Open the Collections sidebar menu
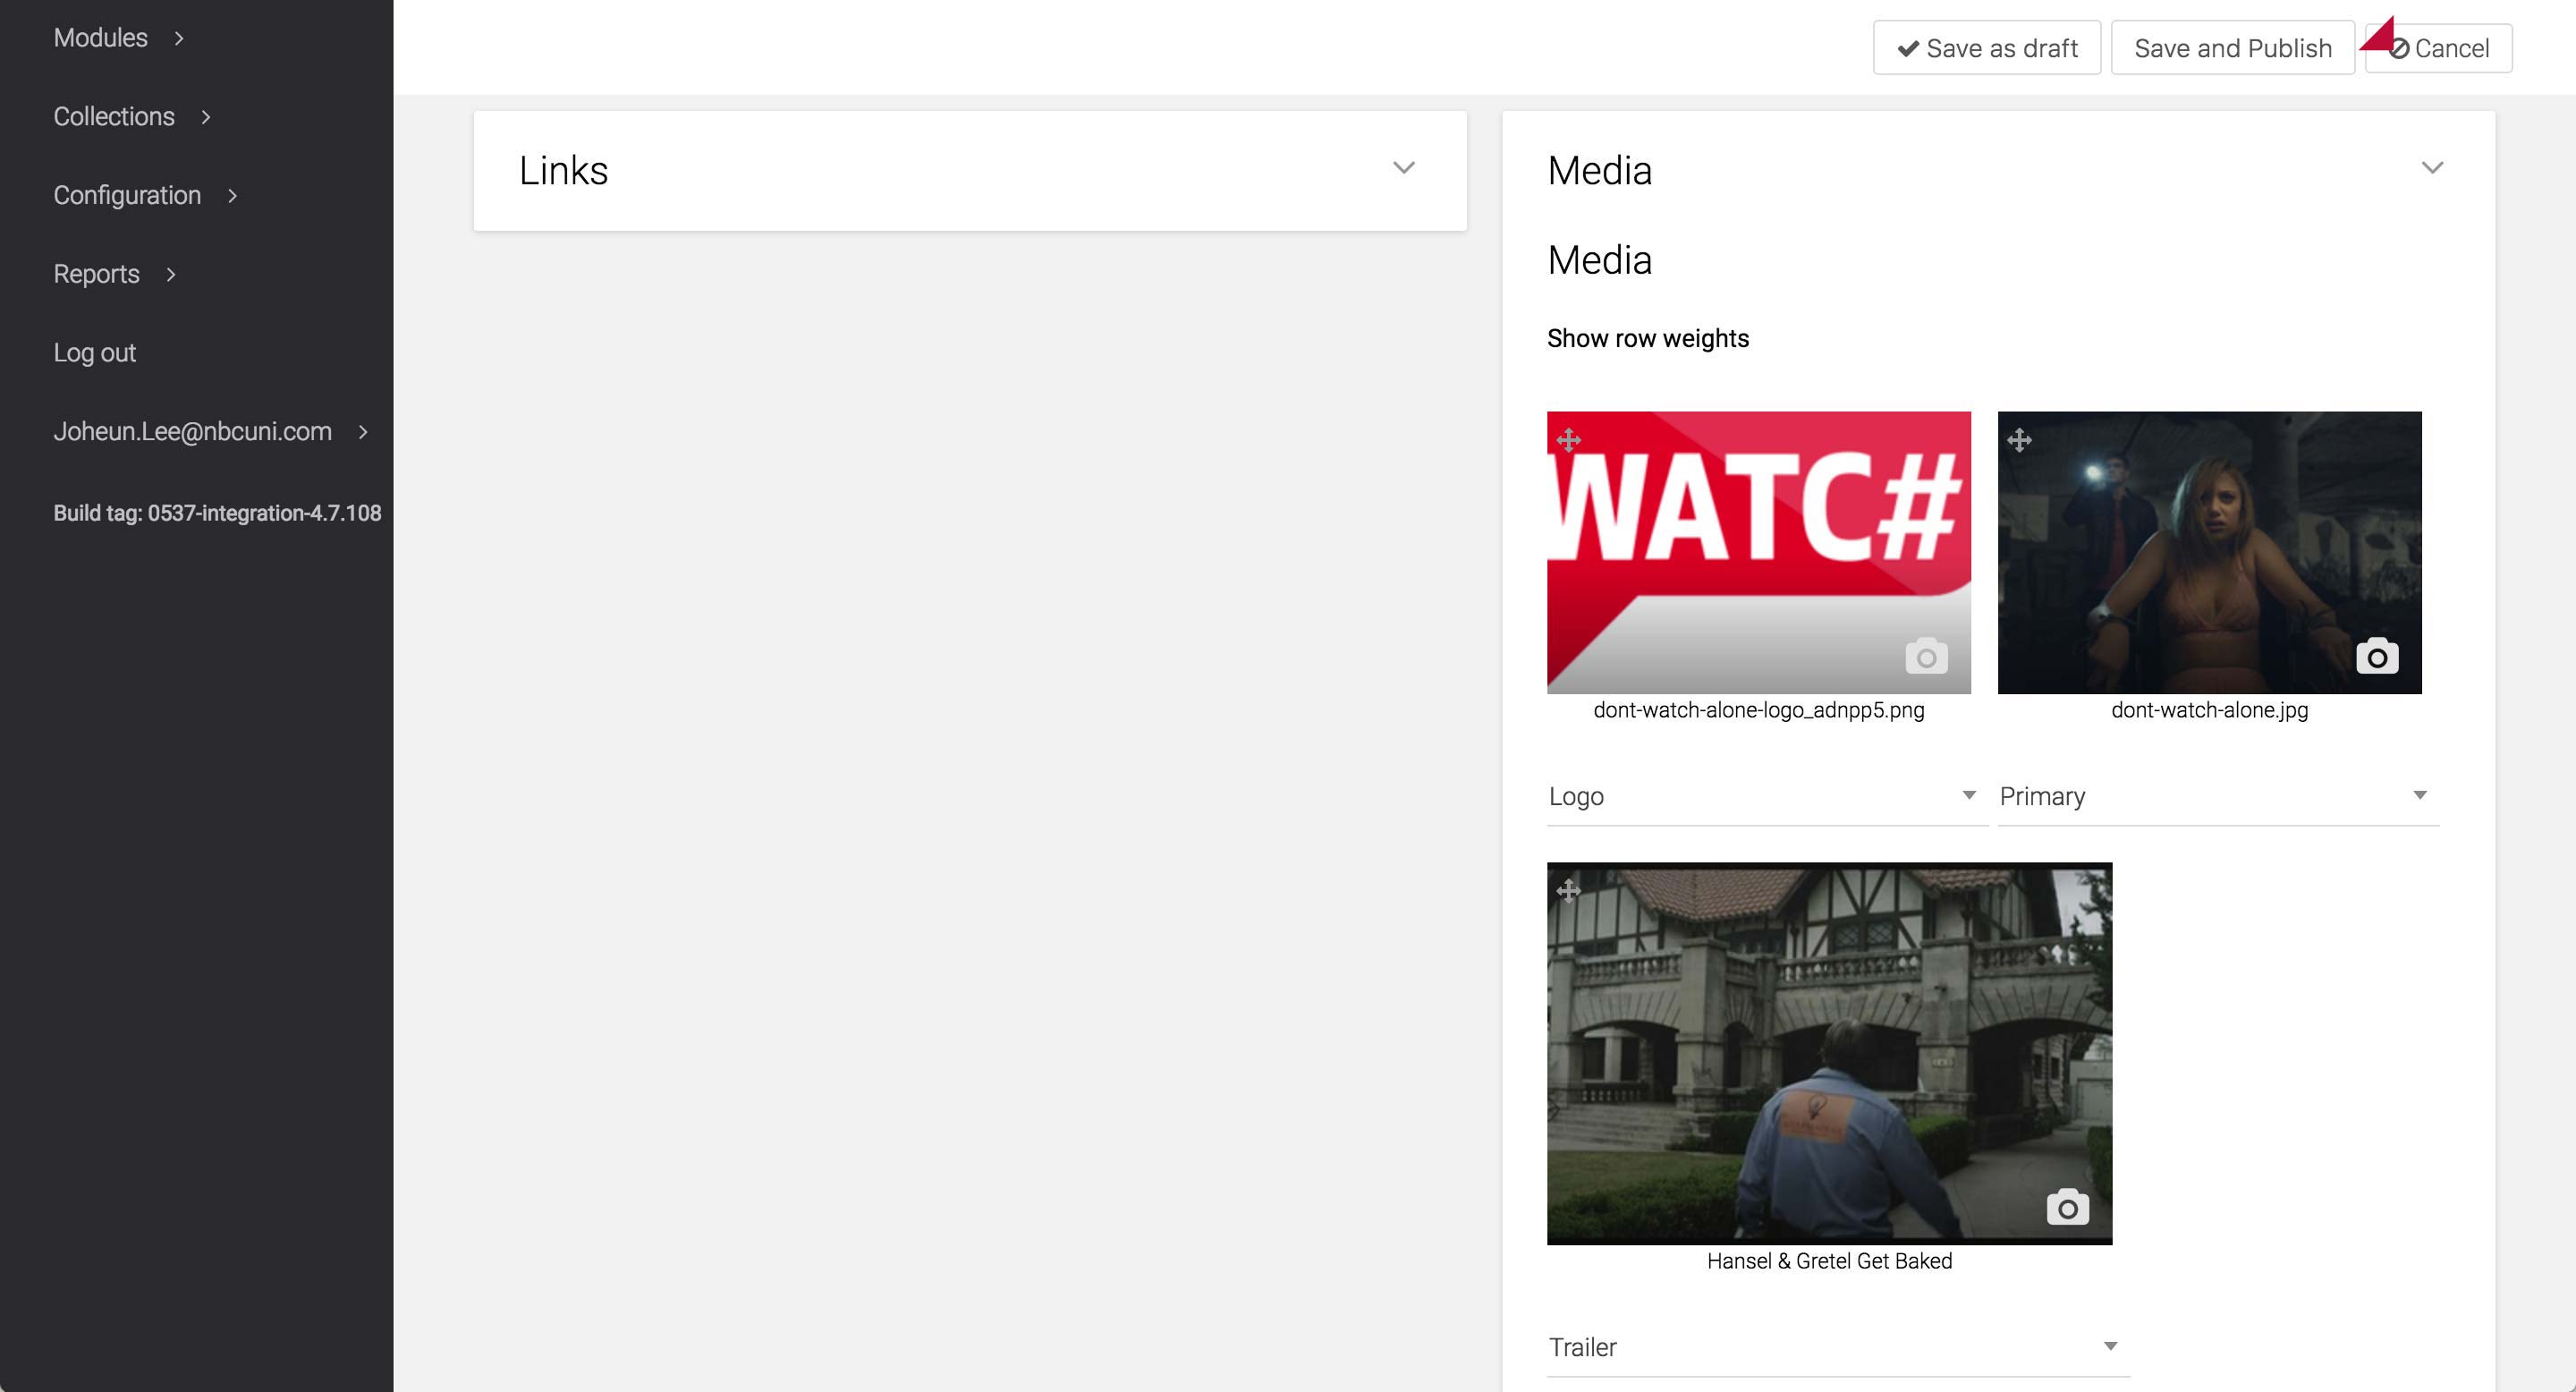 click(114, 117)
